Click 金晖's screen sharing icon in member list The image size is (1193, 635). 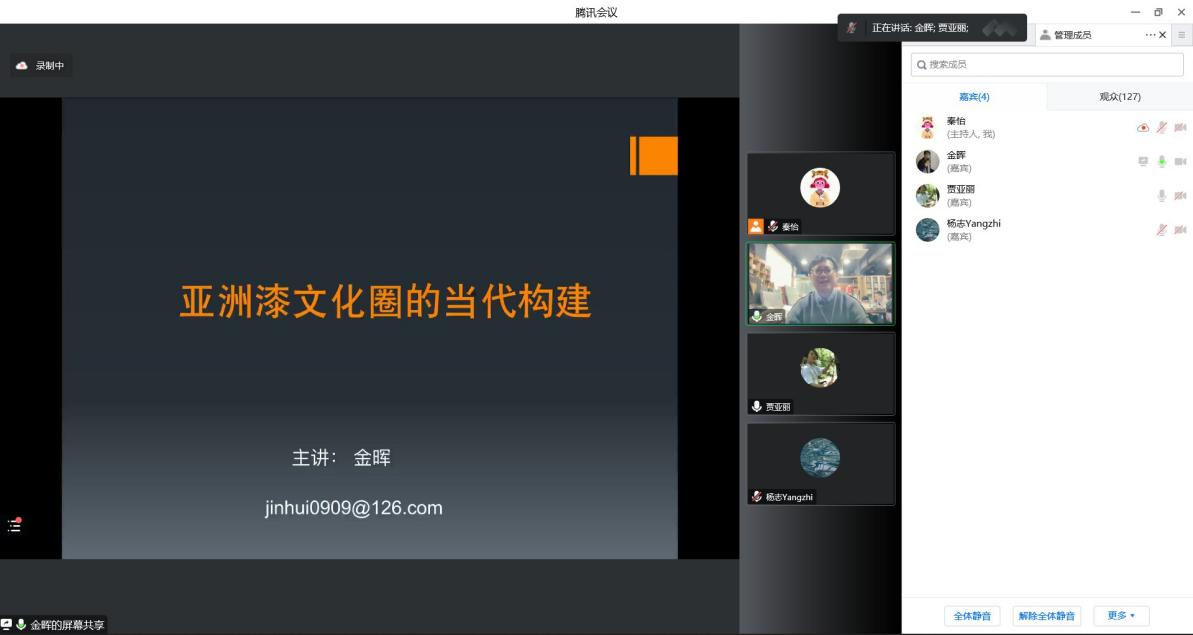tap(1143, 161)
